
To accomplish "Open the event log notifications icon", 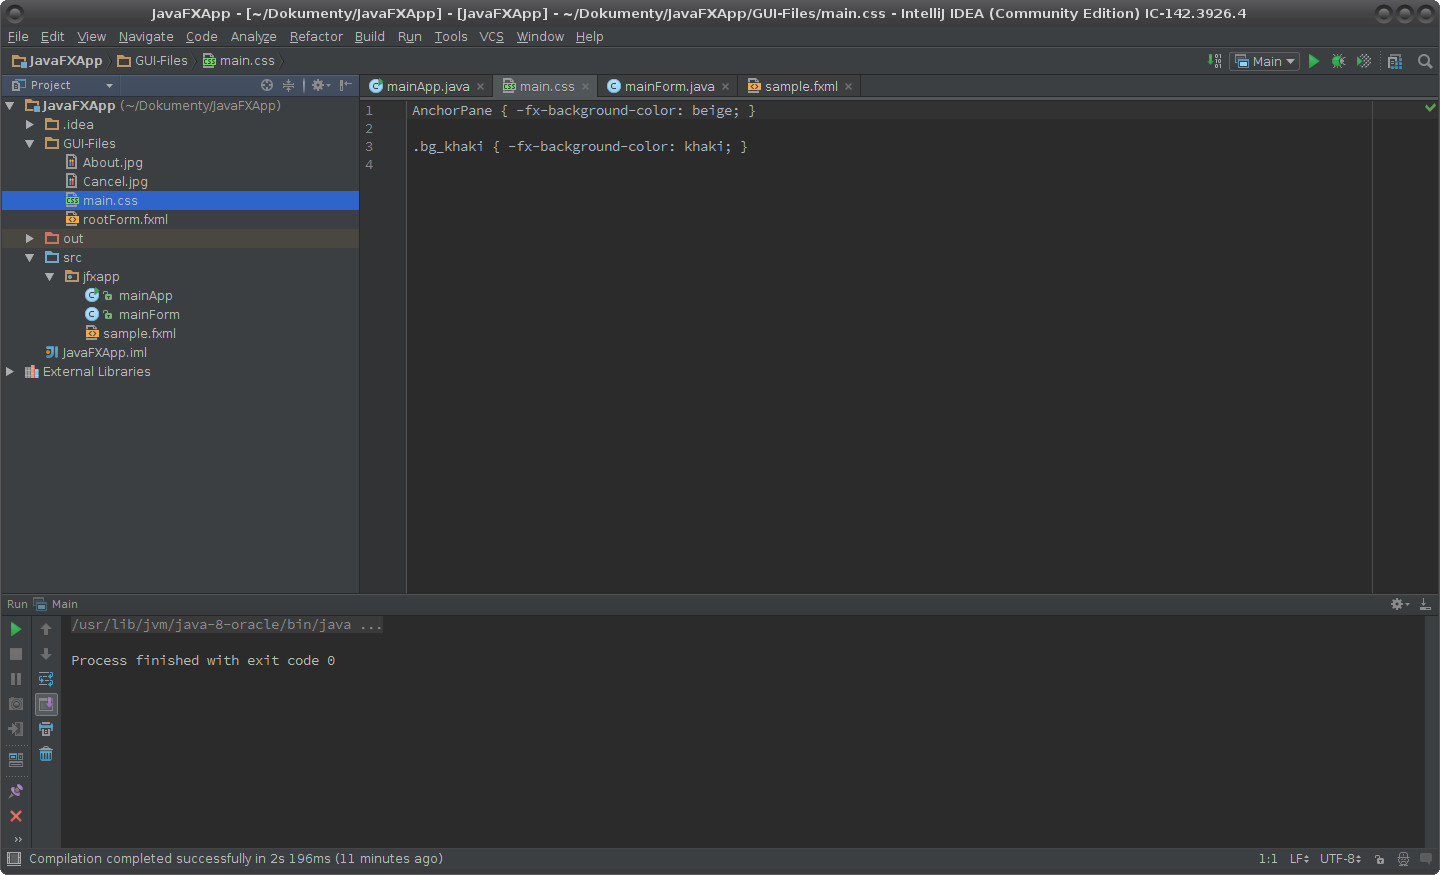I will pyautogui.click(x=1426, y=859).
